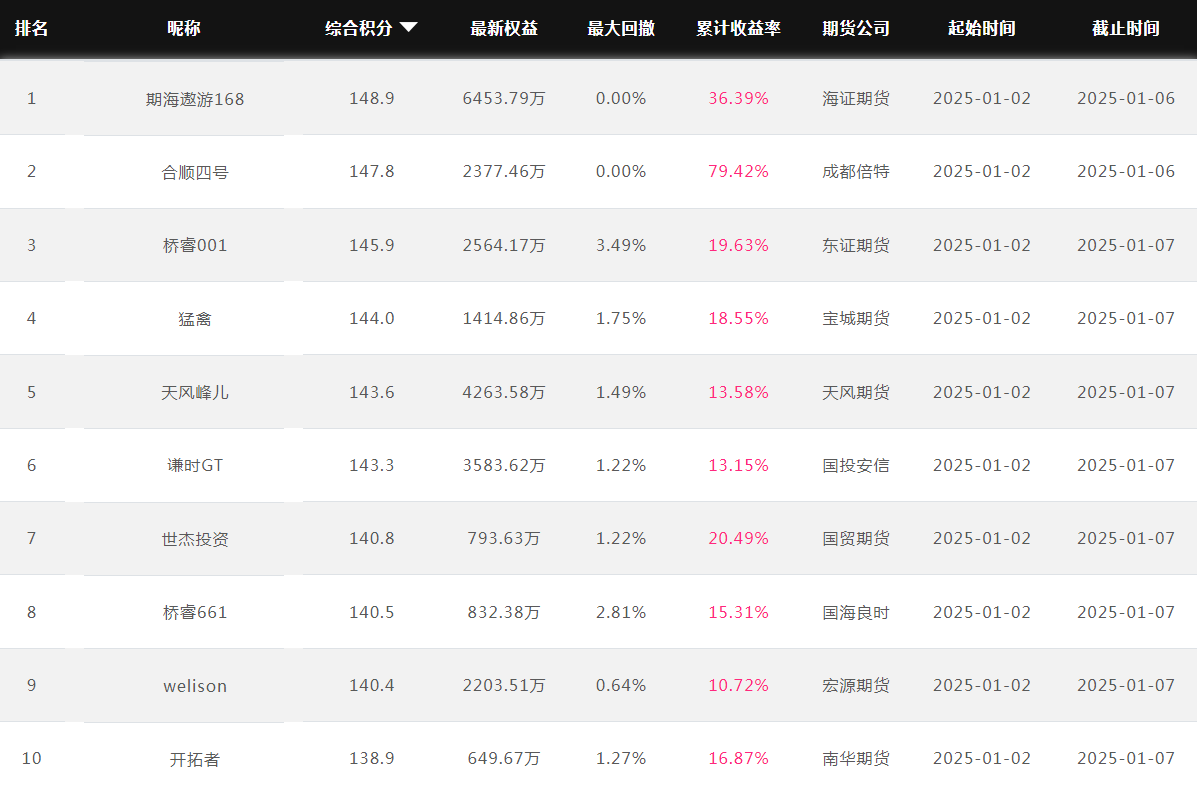Click drawdown value 1.75%
Image resolution: width=1197 pixels, height=793 pixels.
[x=621, y=318]
